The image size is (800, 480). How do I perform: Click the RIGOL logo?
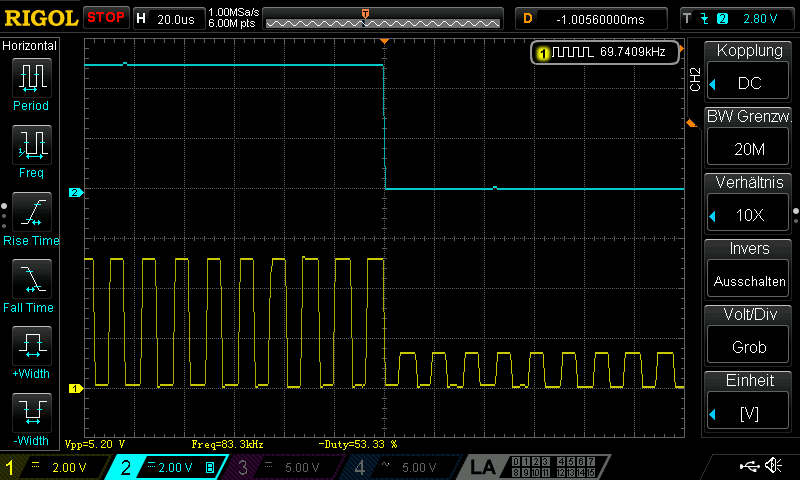[41, 18]
